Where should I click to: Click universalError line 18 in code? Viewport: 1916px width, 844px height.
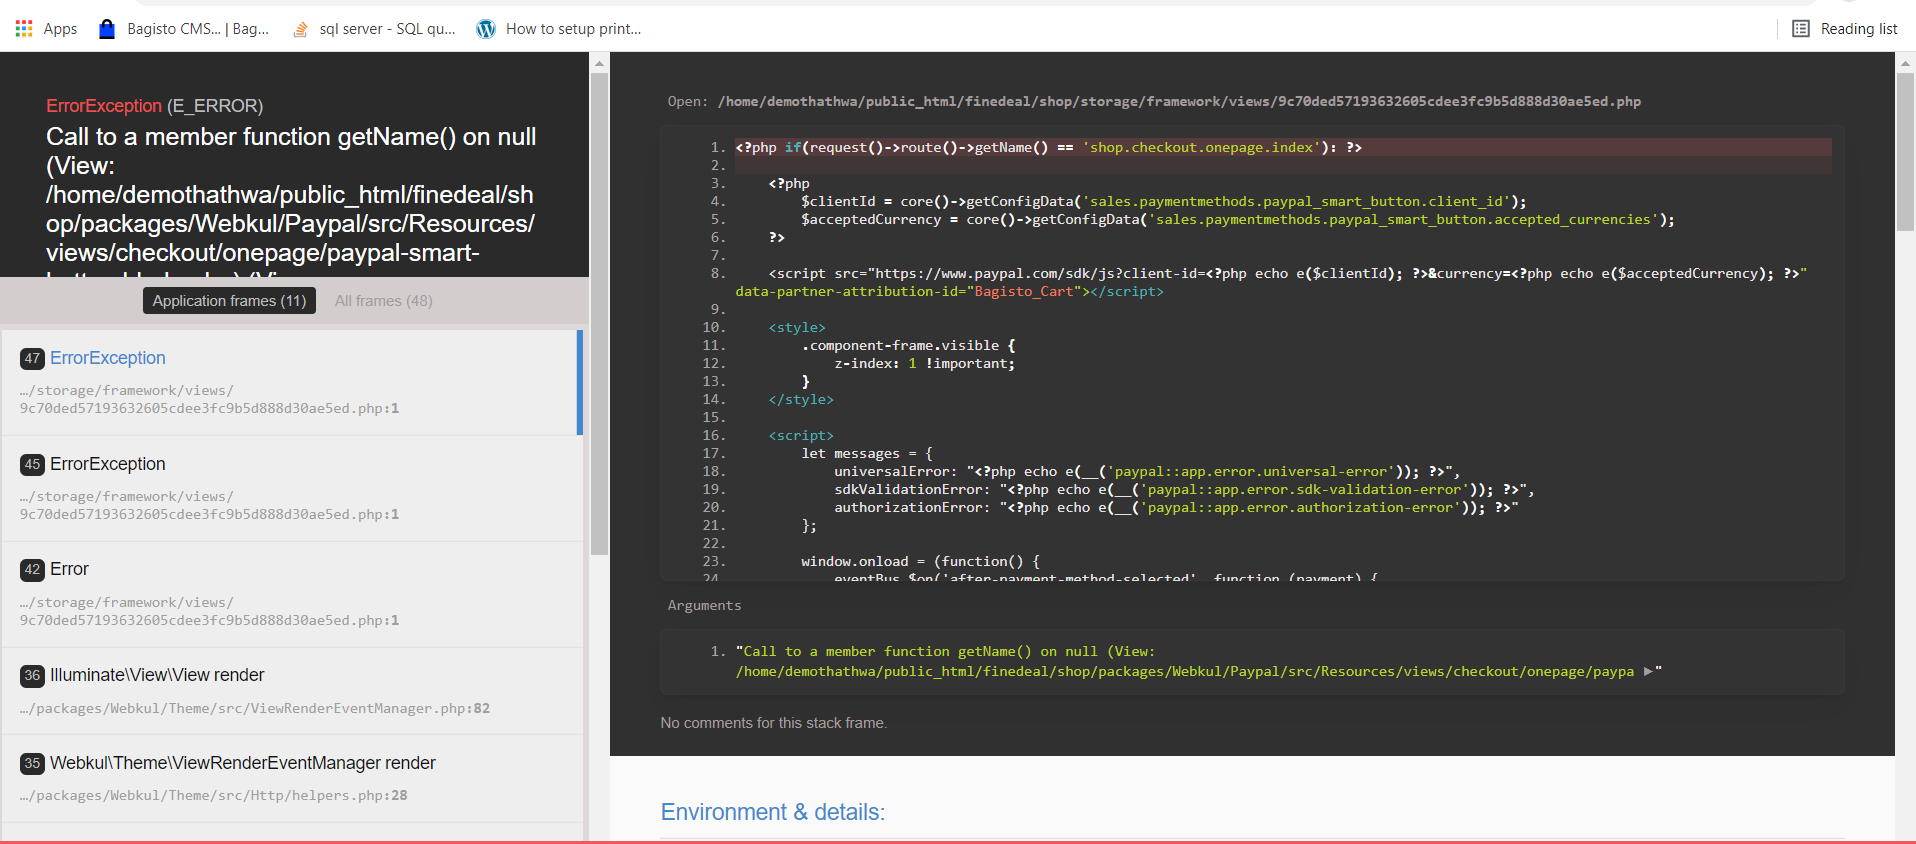1147,471
